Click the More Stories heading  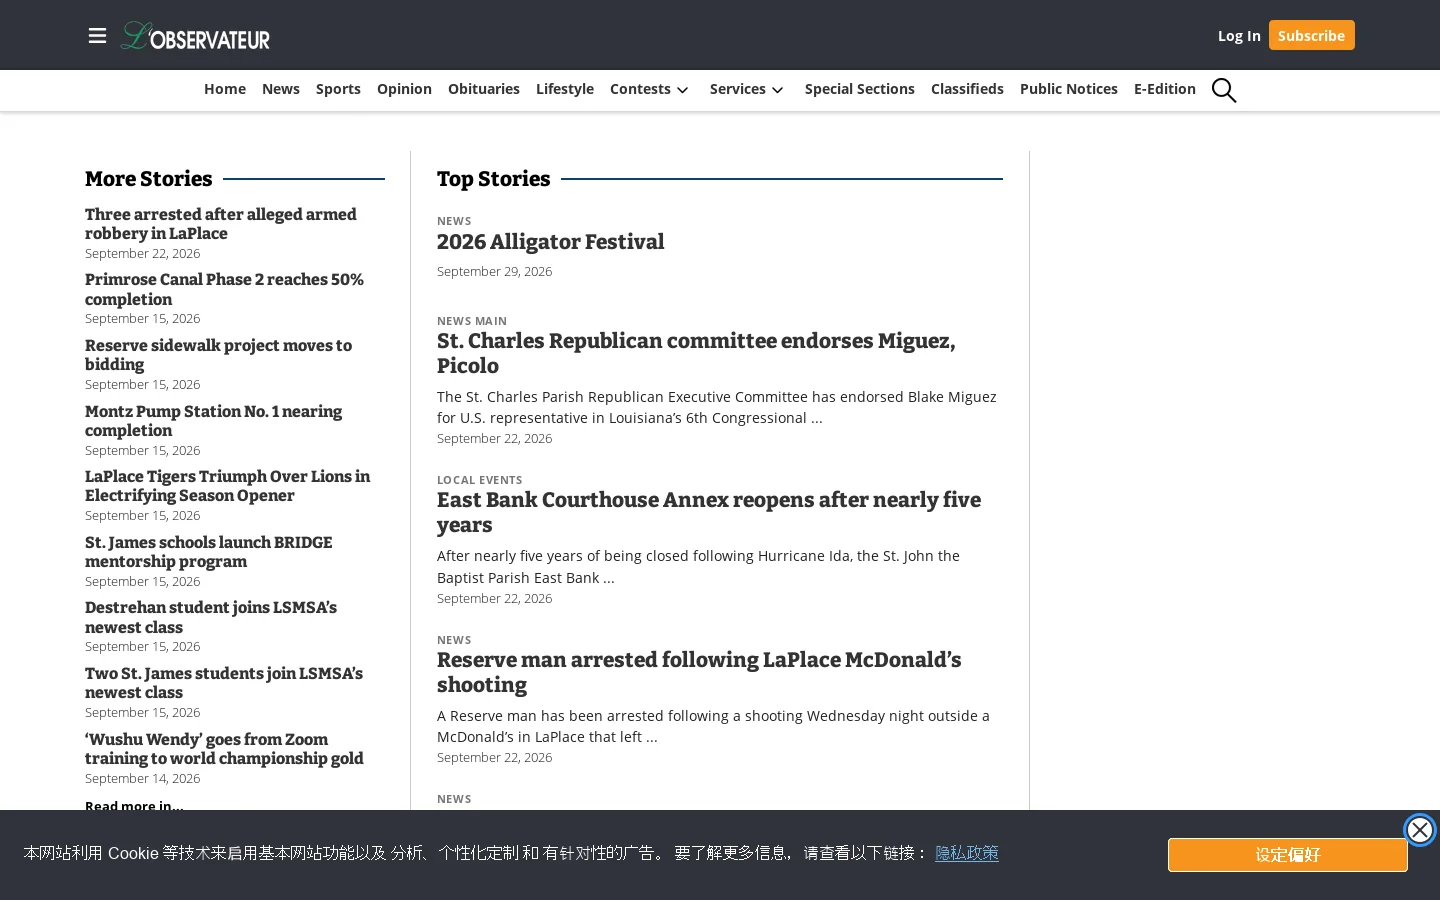pyautogui.click(x=148, y=179)
